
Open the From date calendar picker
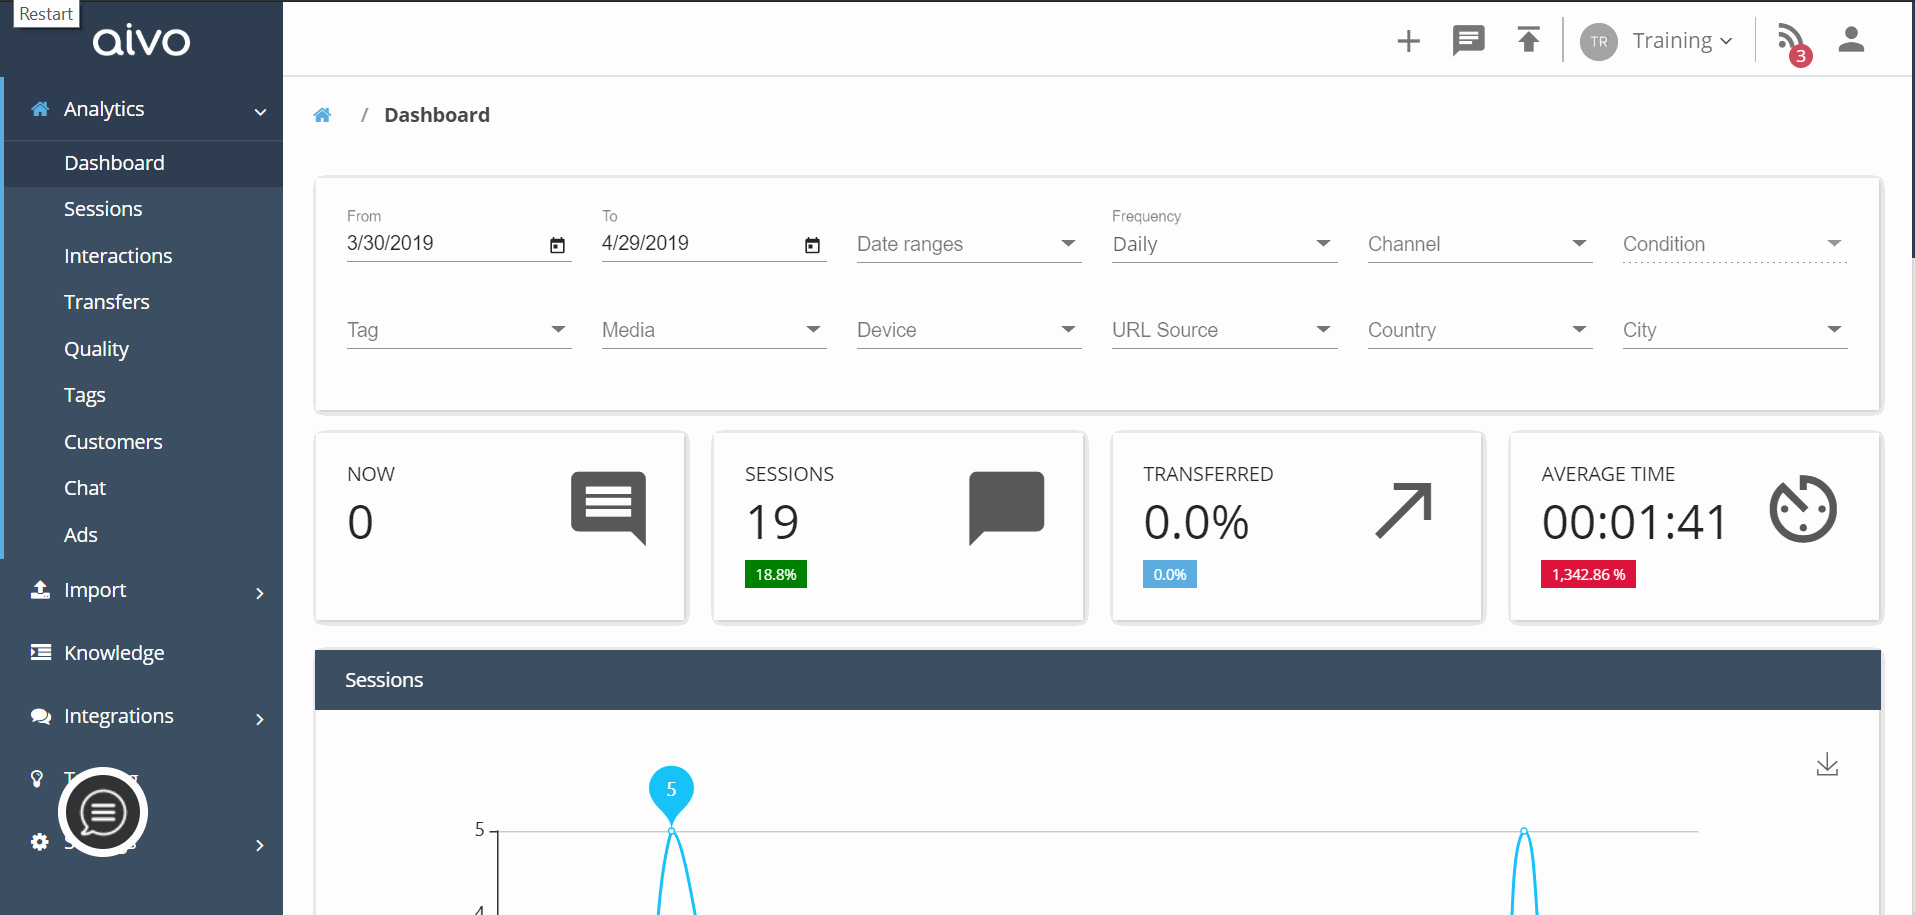(557, 245)
